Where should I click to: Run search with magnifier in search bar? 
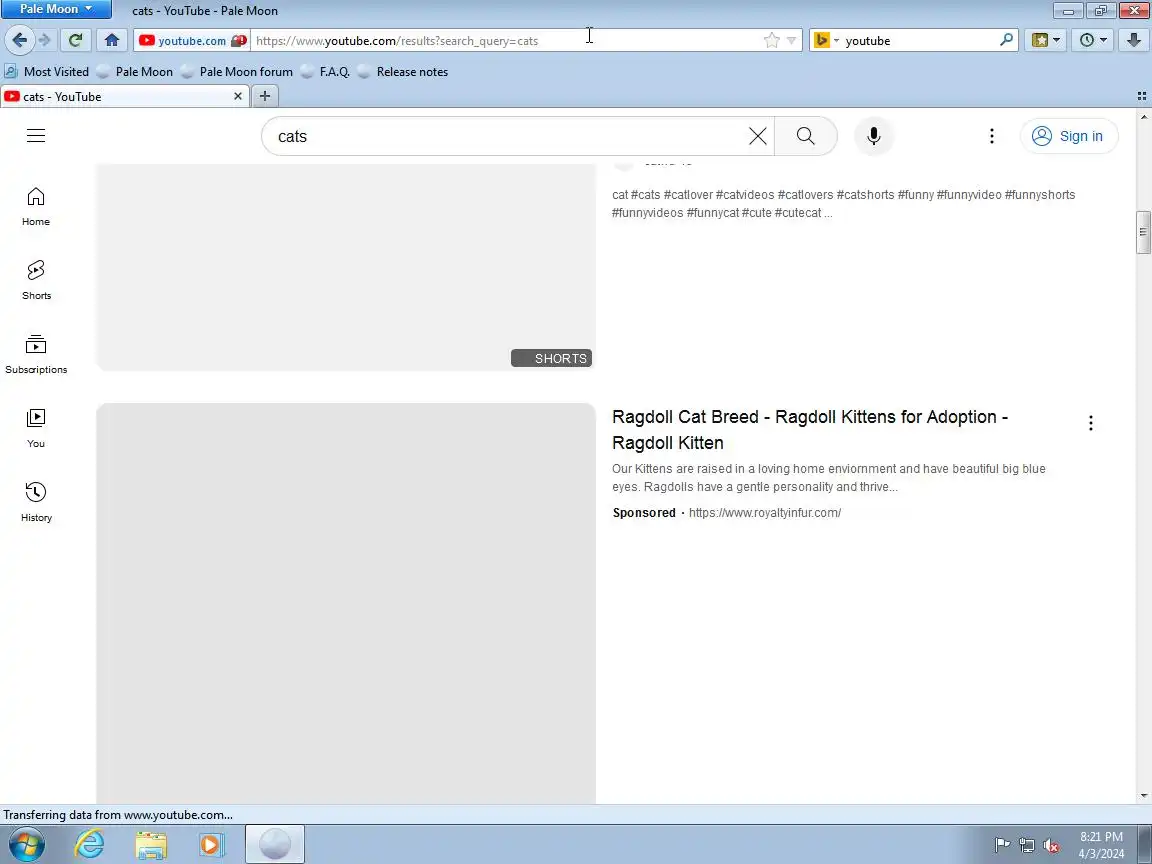(1007, 40)
